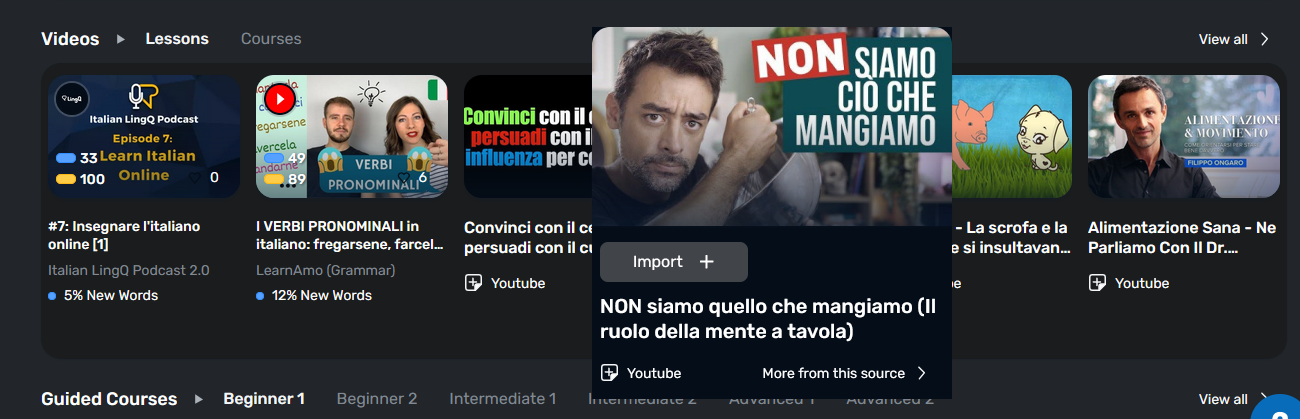
Task: Switch to Intermediate 1 tab
Action: pyautogui.click(x=503, y=399)
